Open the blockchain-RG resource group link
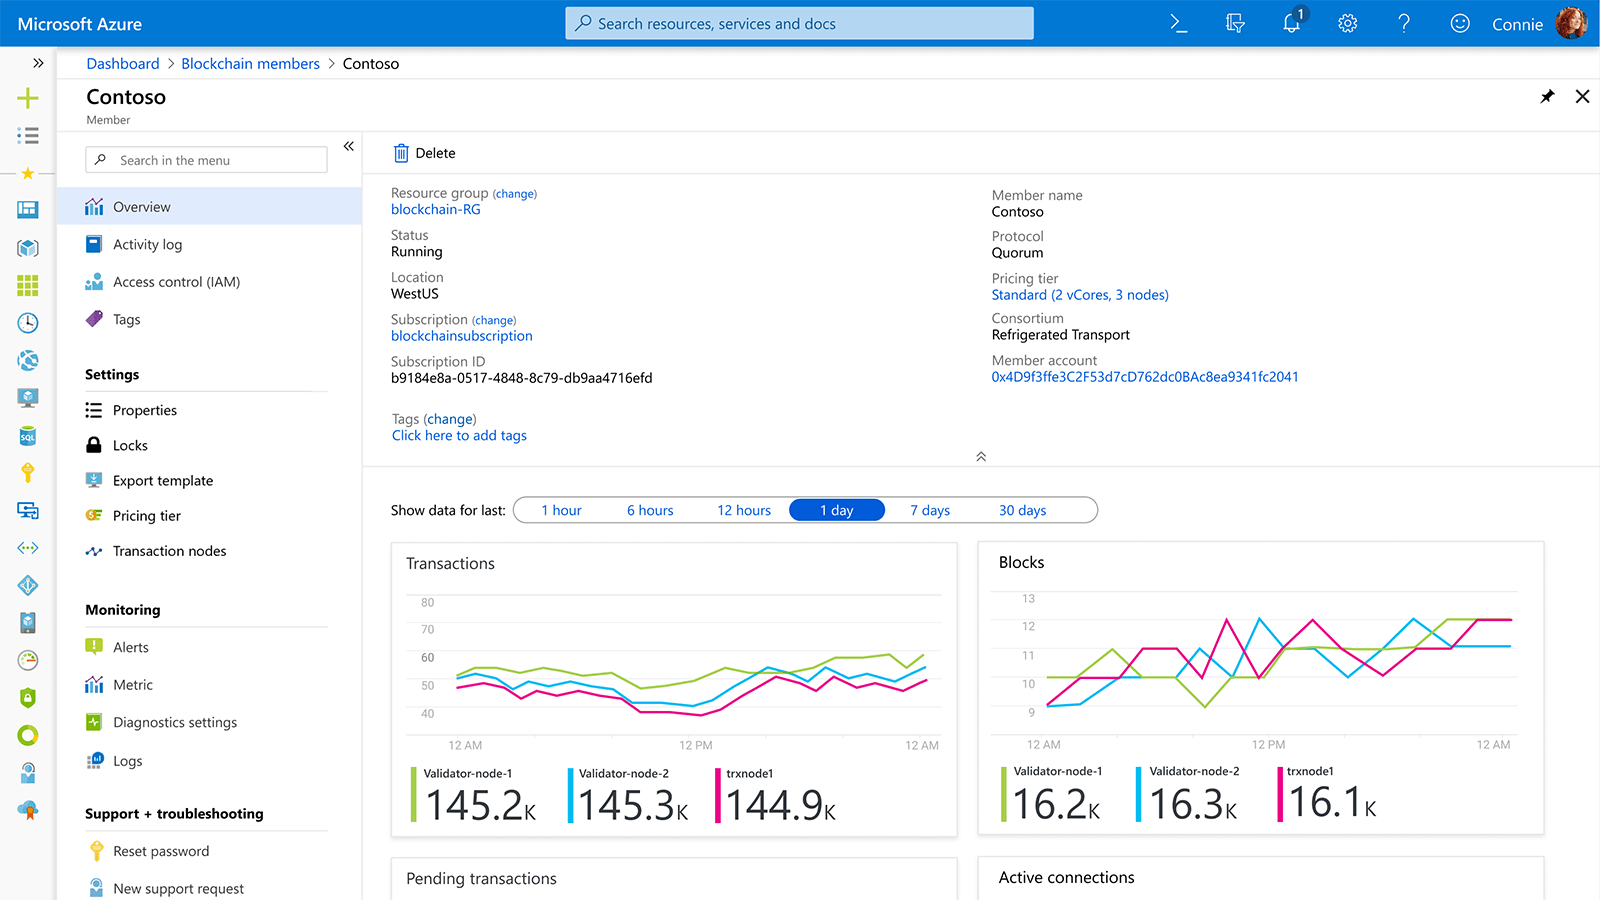This screenshot has height=900, width=1600. (436, 209)
